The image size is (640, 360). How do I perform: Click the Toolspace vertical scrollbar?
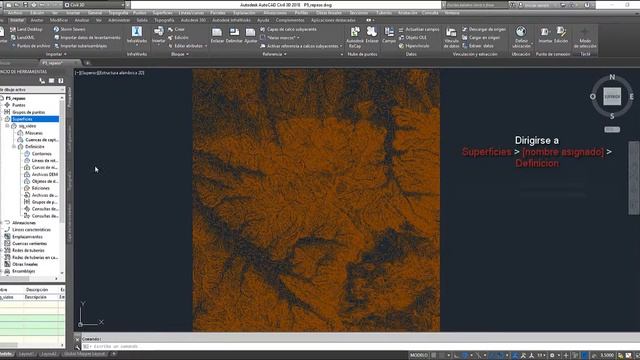[62, 163]
